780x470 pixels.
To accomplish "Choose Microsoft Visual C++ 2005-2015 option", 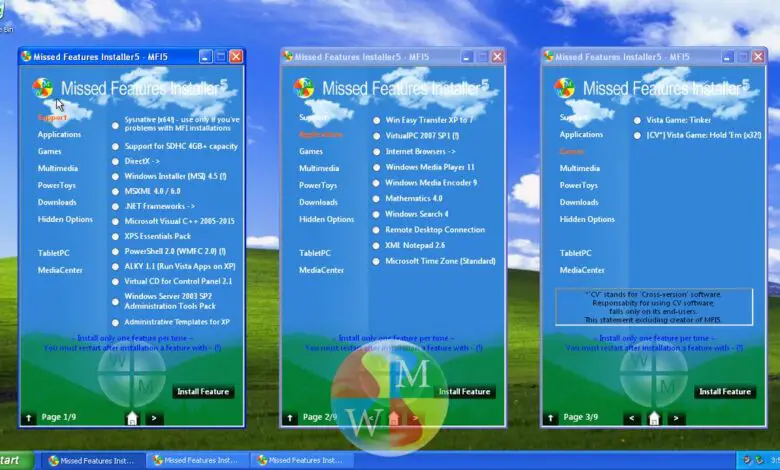I will [115, 222].
